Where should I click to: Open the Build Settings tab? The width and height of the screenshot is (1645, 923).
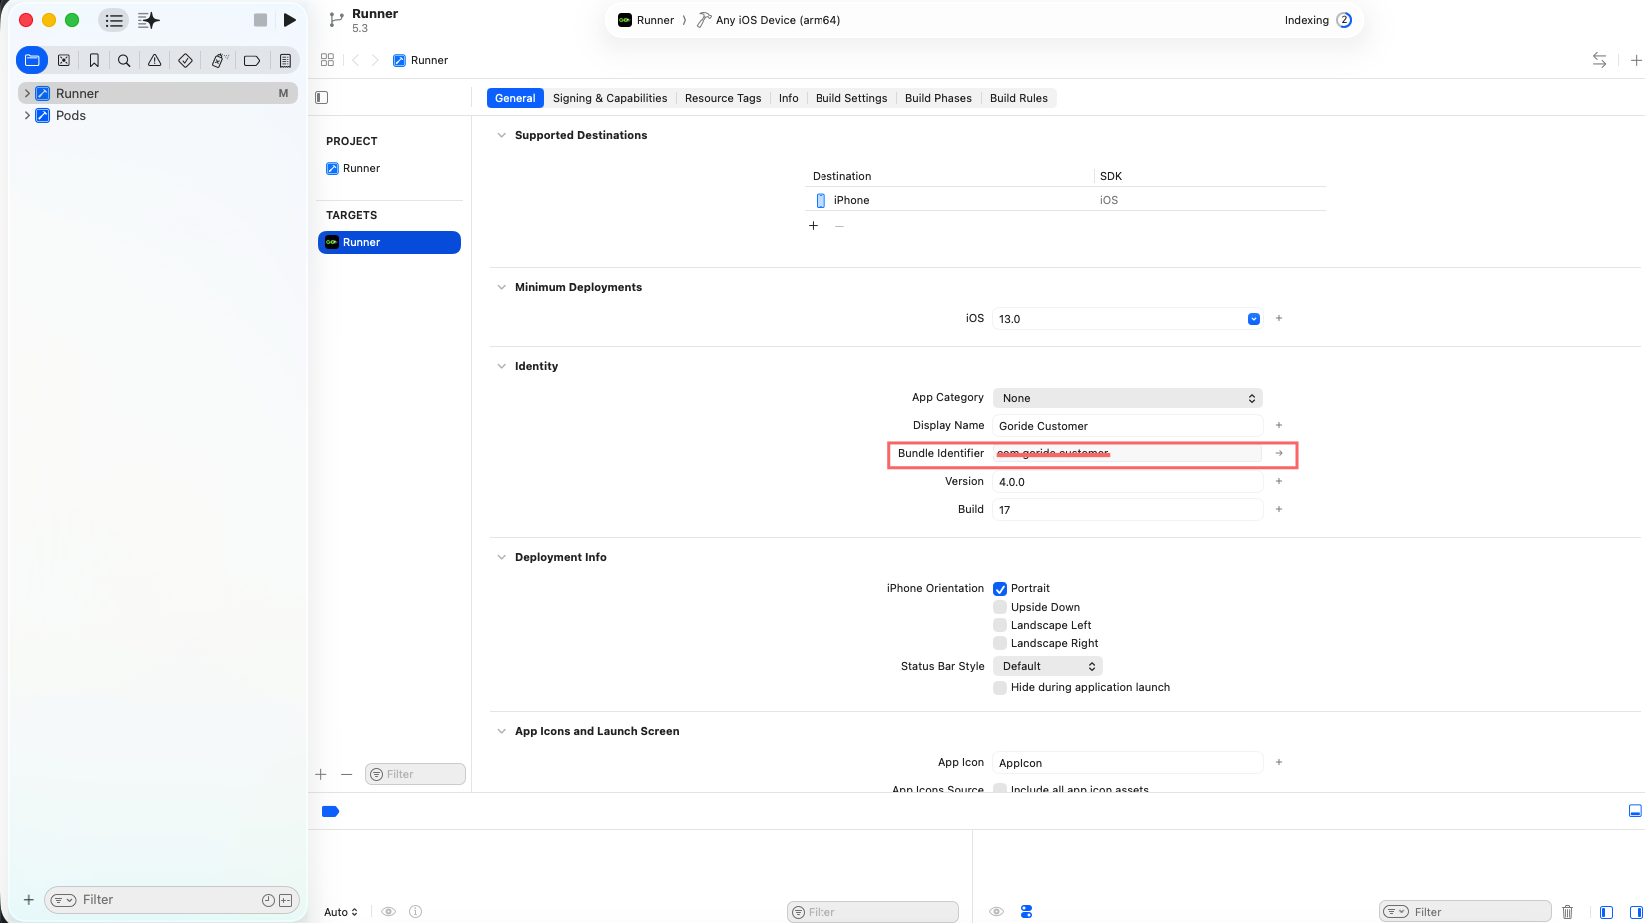[x=851, y=98]
